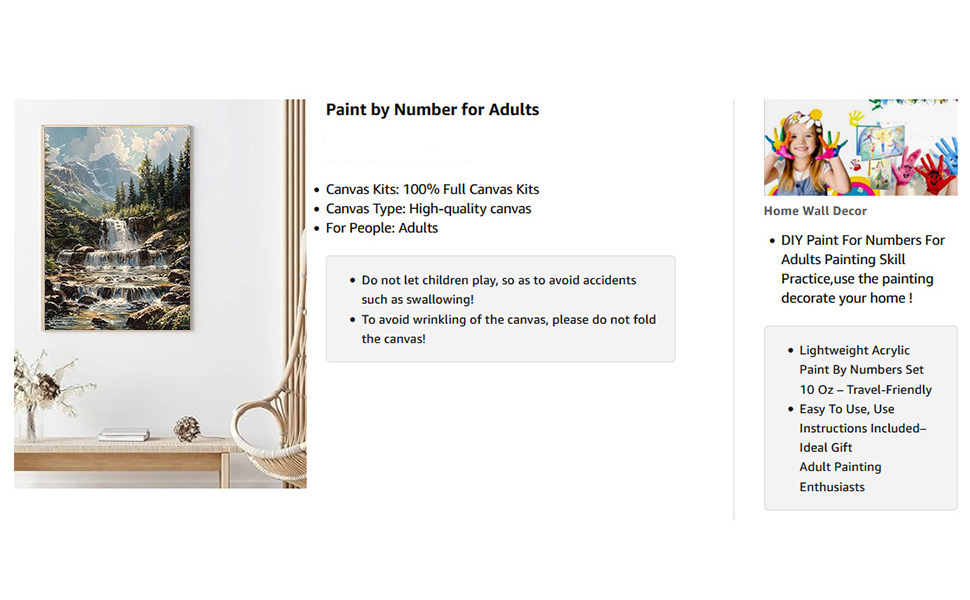Screen dimensions: 970x600
Task: Click the waterfall painting product image
Action: [160, 294]
